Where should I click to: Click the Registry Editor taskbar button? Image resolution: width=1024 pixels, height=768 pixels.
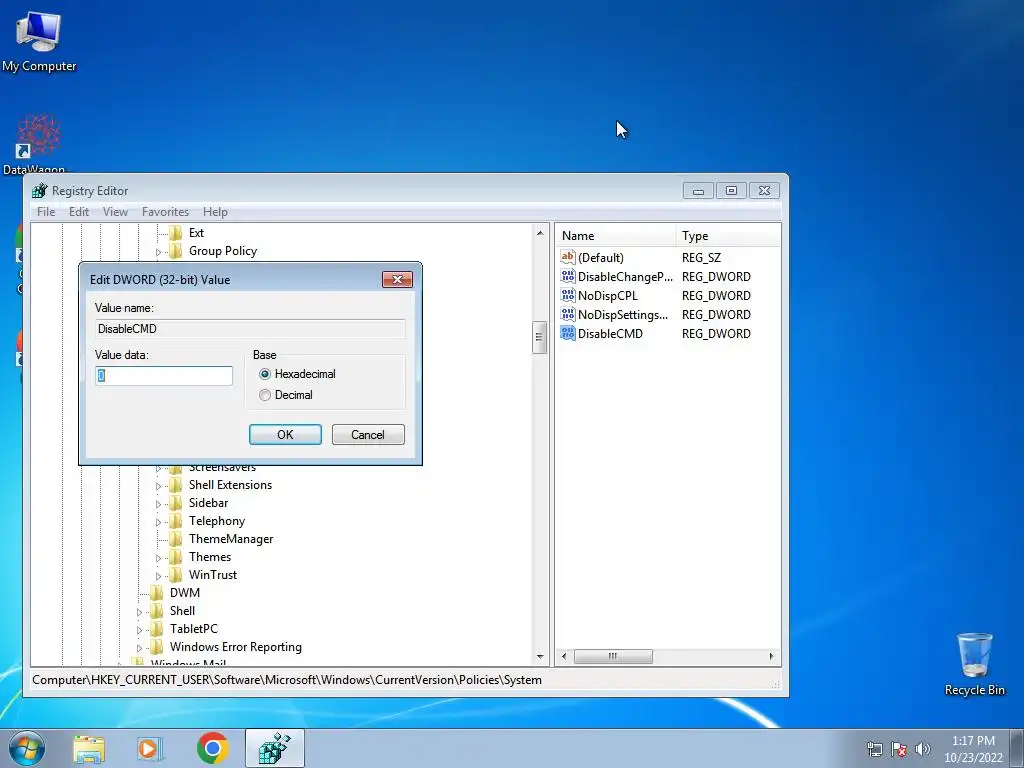(x=274, y=748)
